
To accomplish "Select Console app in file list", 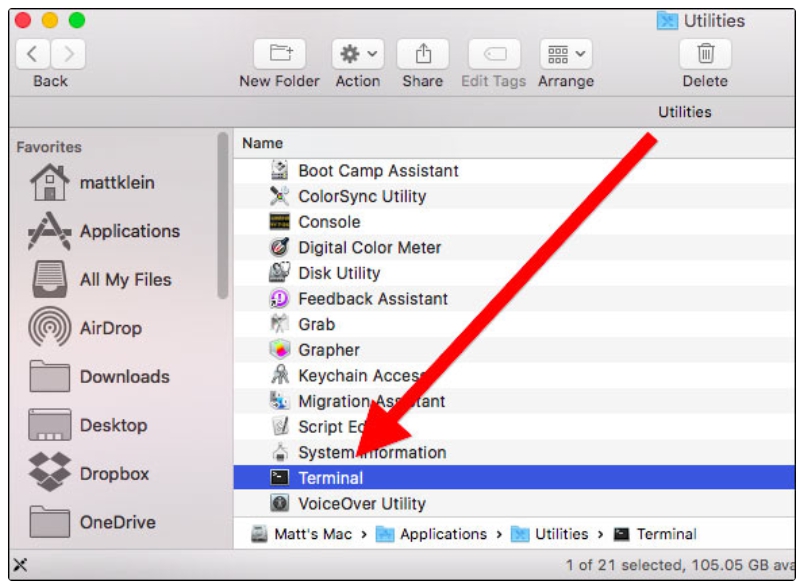I will 329,222.
